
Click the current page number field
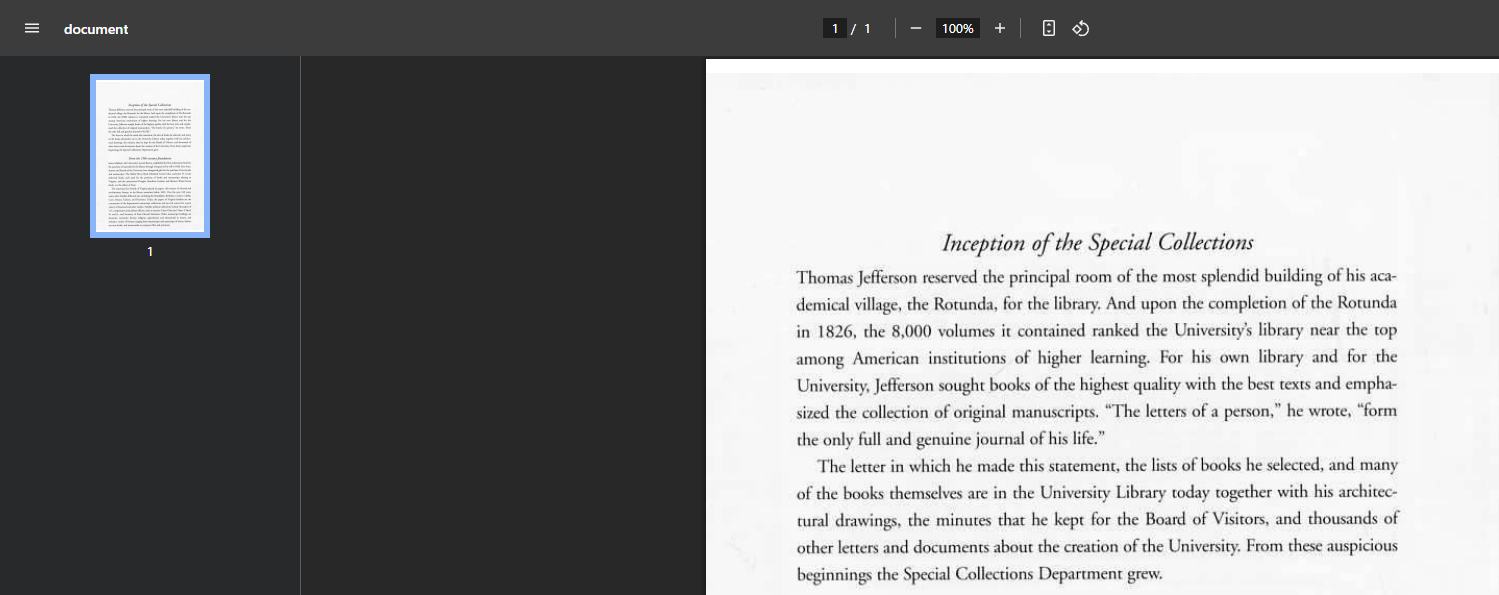pyautogui.click(x=834, y=28)
